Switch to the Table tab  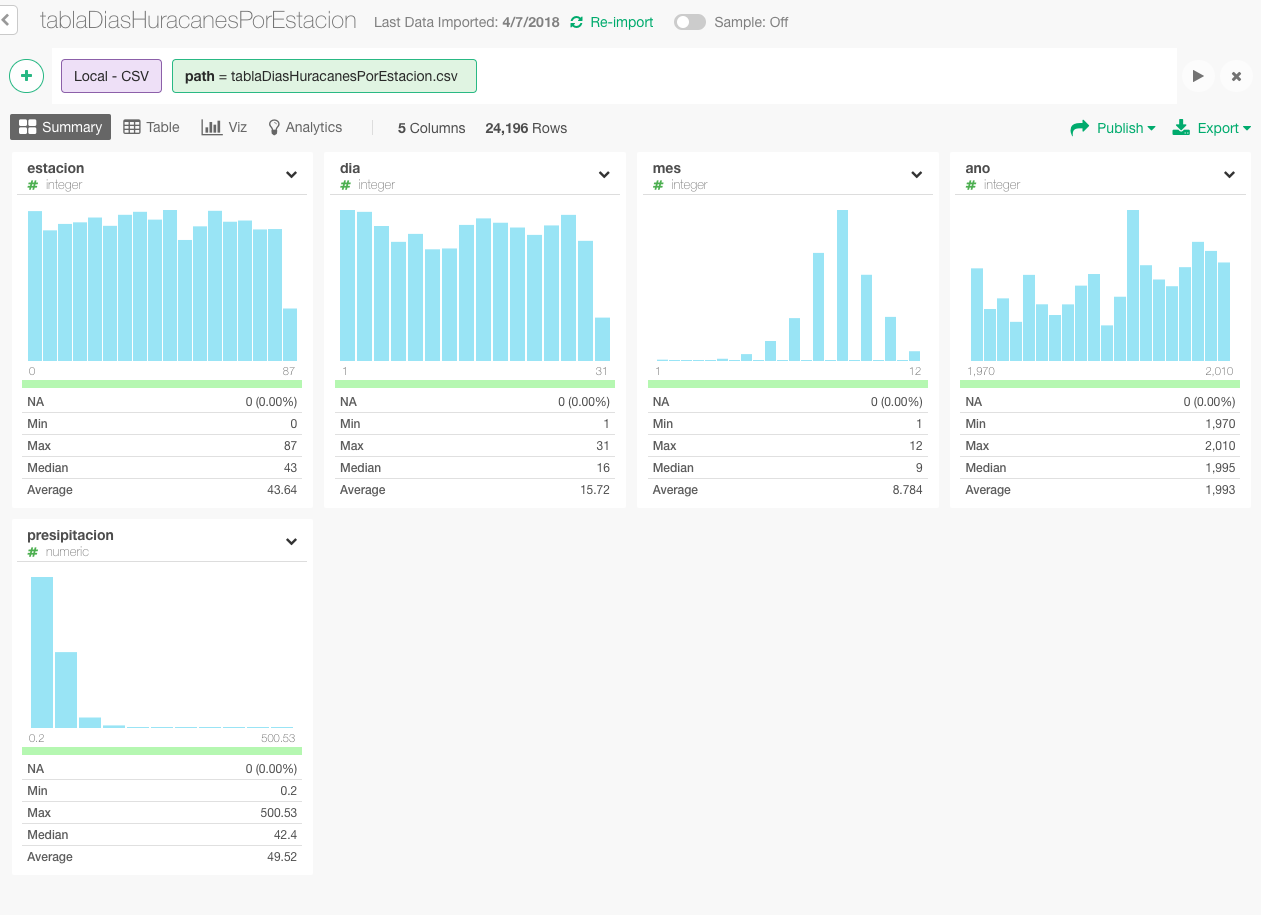pos(151,127)
